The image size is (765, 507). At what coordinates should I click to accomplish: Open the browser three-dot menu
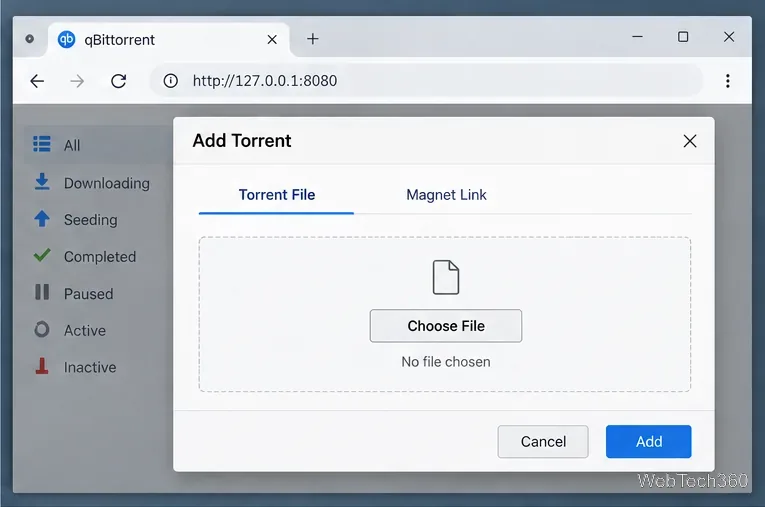coord(727,81)
